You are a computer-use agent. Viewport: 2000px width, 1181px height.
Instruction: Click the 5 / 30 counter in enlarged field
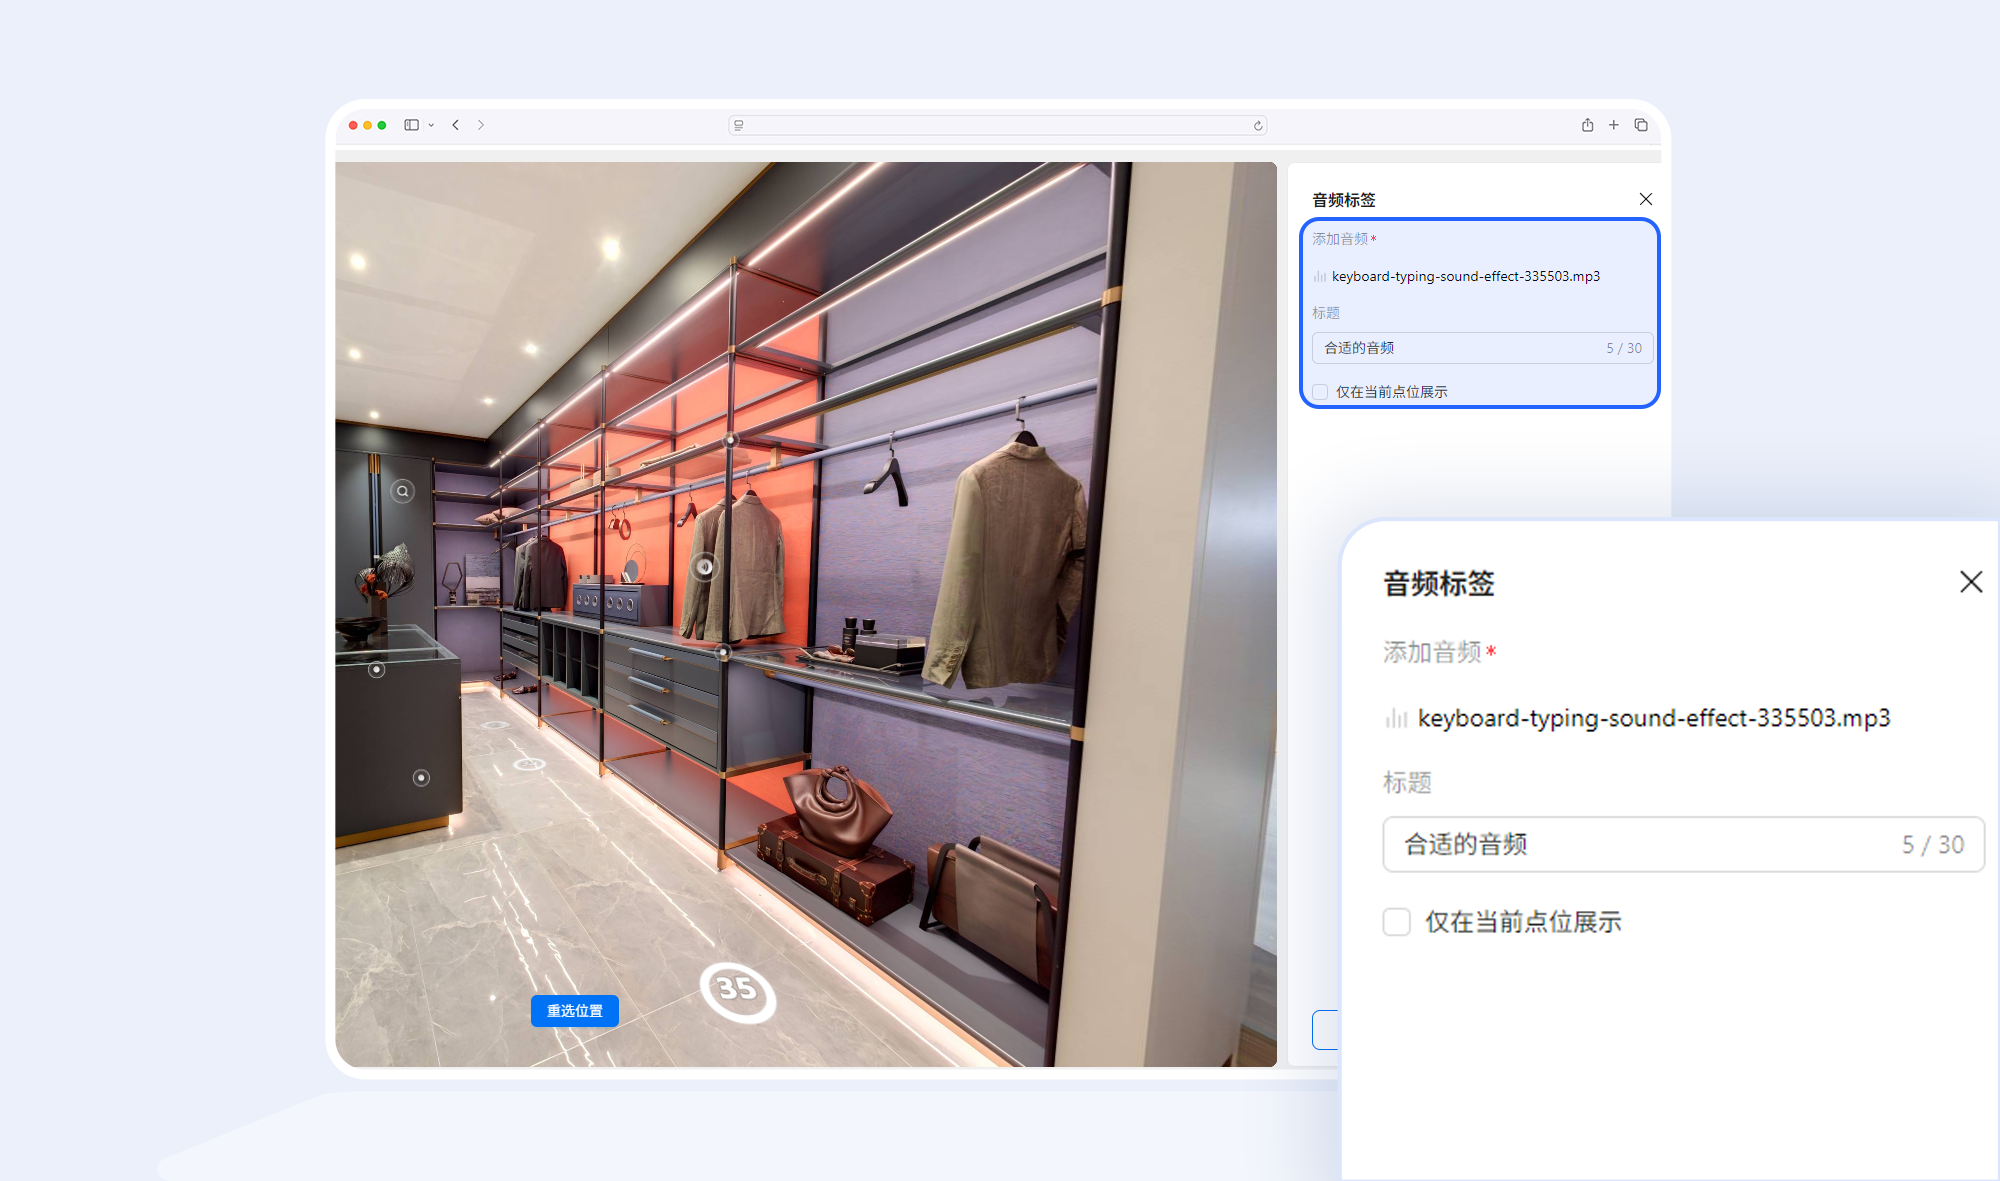pos(1933,845)
